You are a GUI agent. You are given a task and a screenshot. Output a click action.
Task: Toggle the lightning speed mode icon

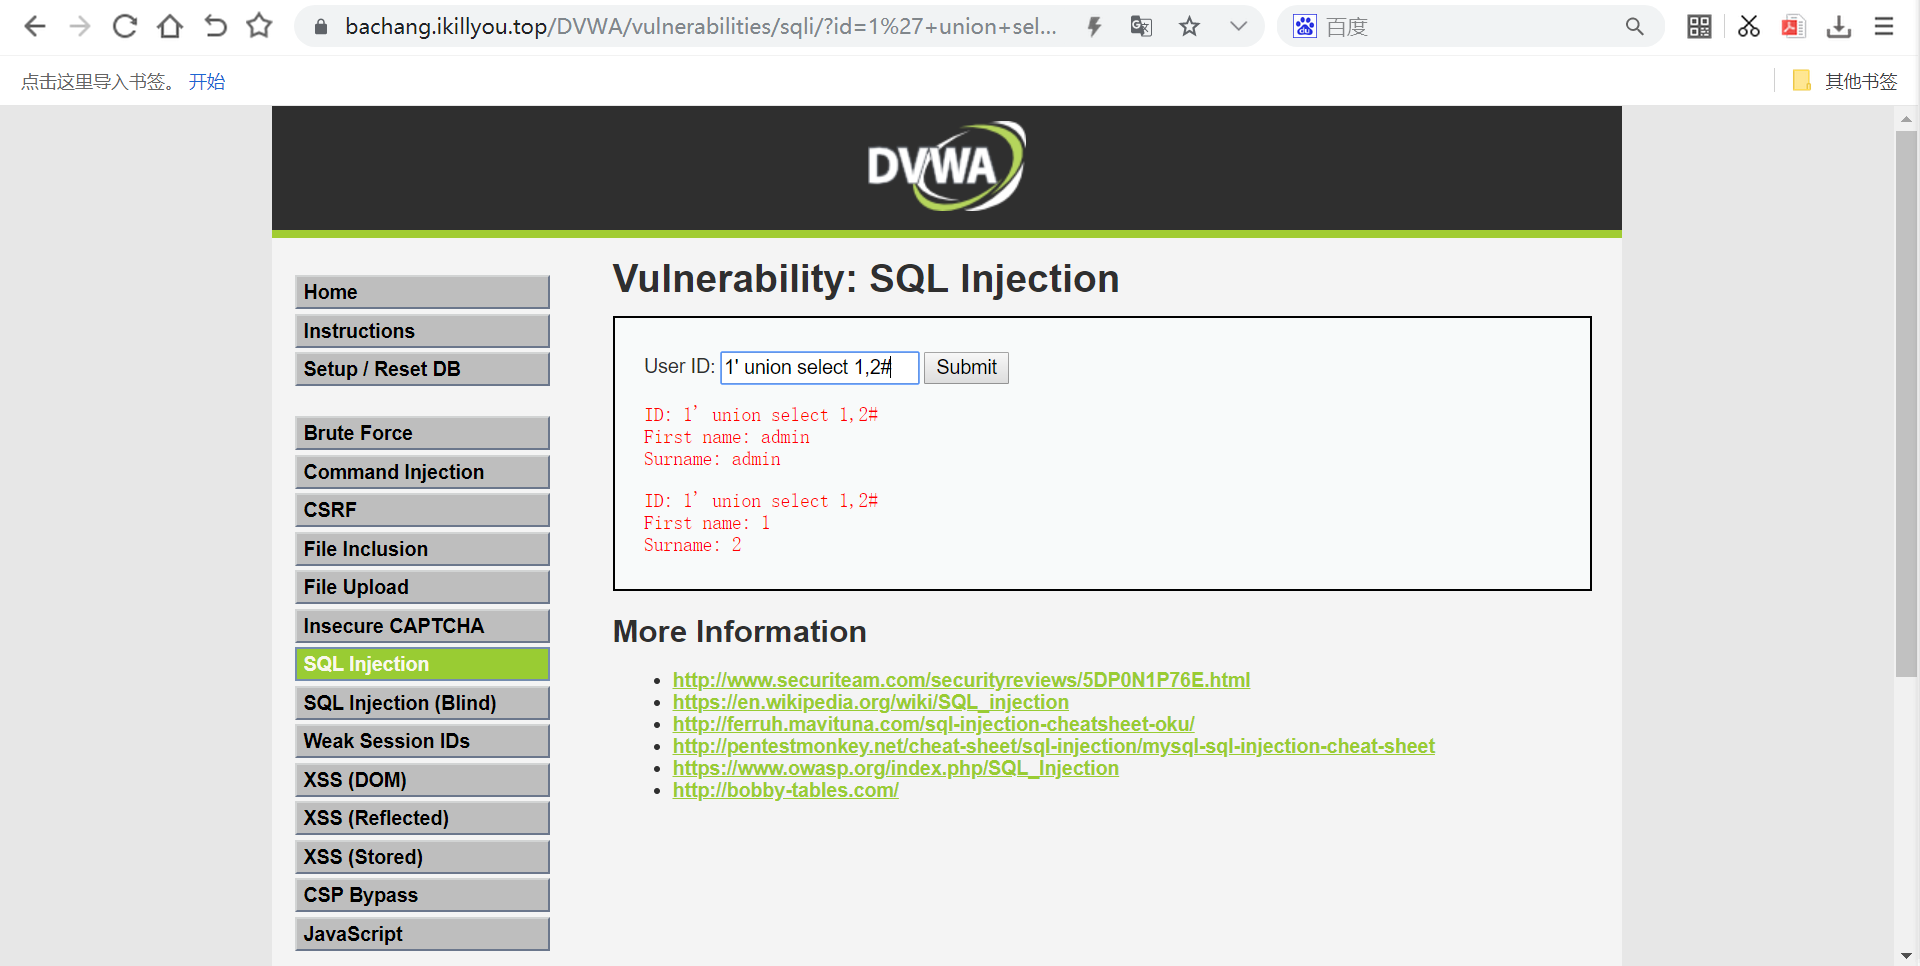pos(1095,27)
